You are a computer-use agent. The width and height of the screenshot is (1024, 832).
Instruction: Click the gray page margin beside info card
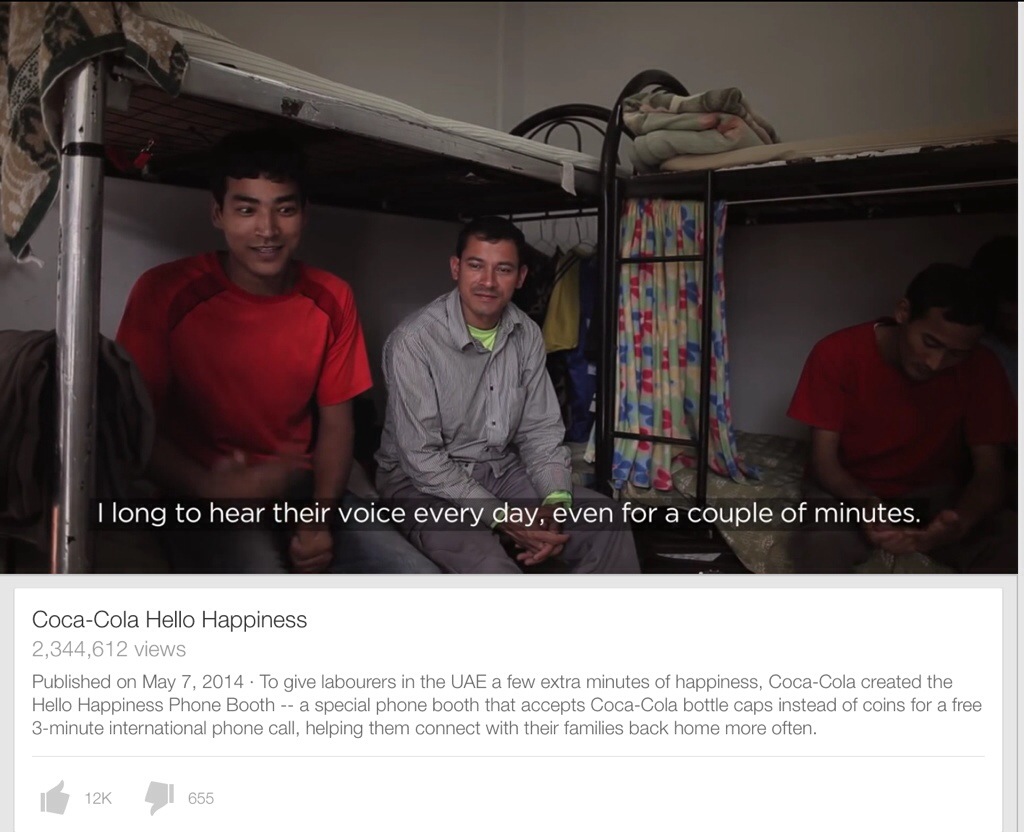(x=1012, y=709)
